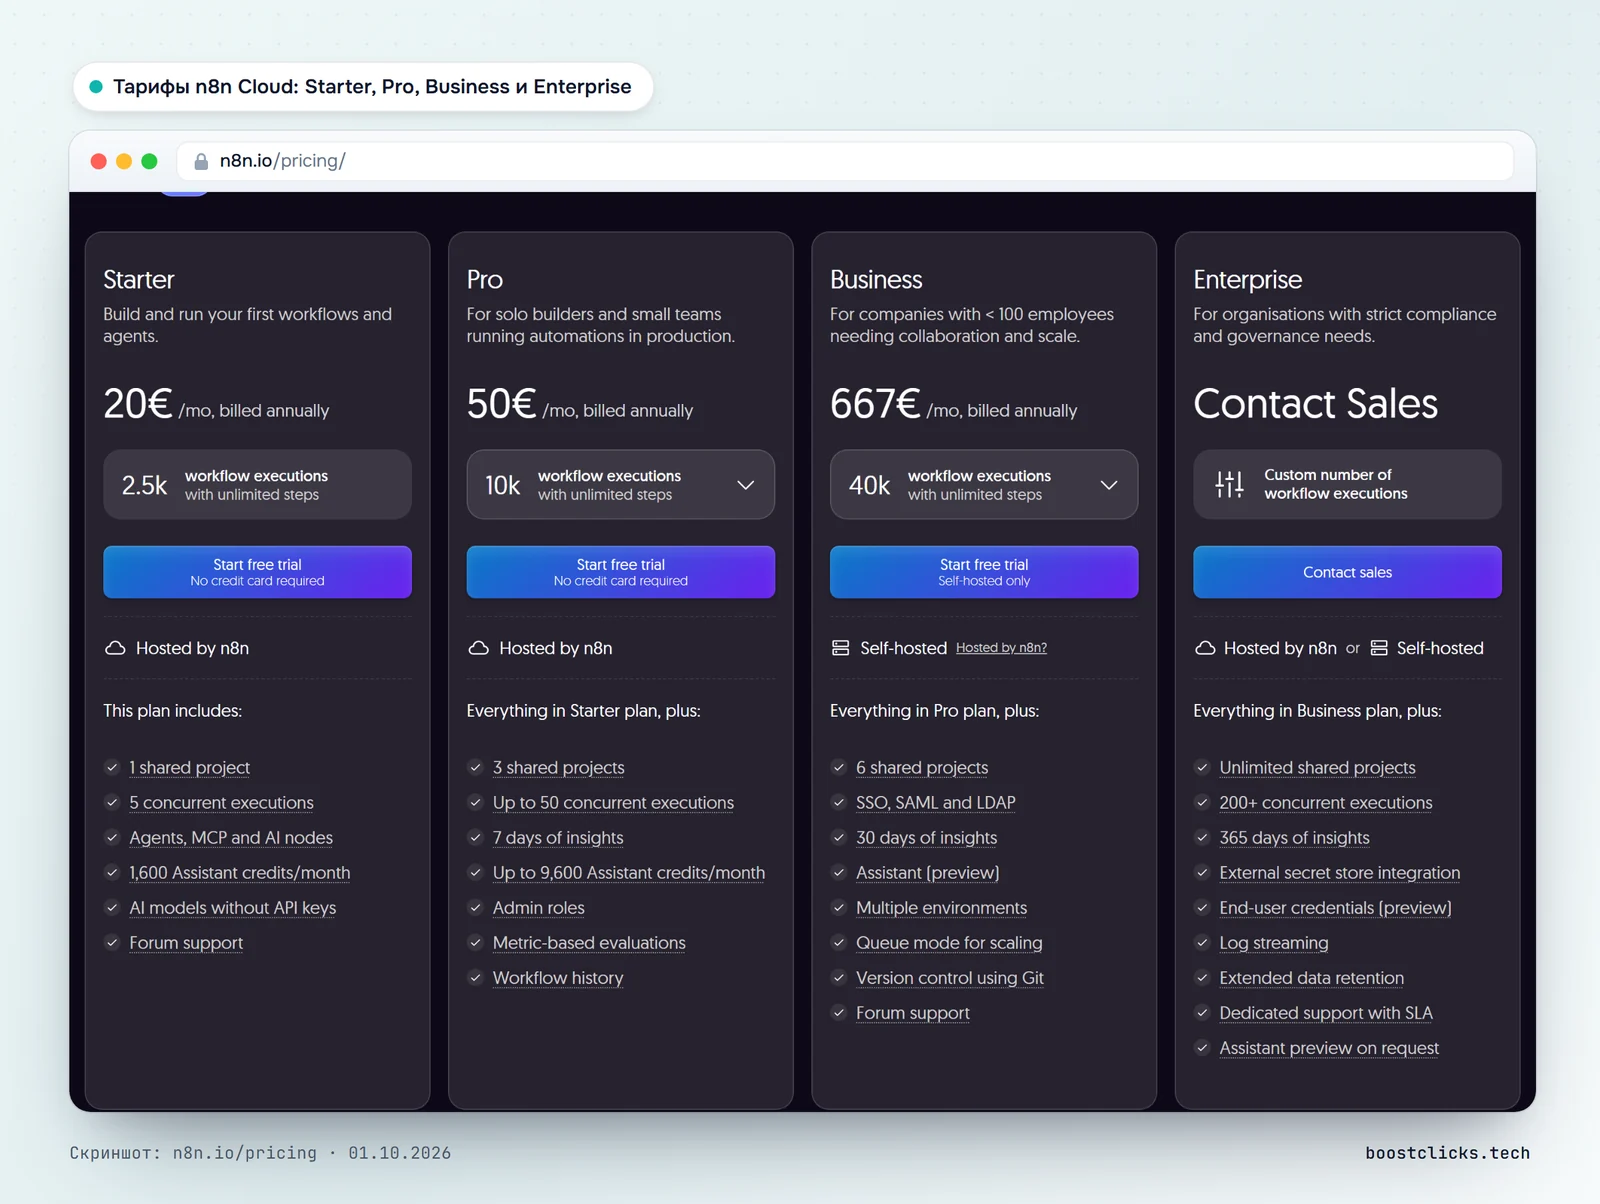
Task: Click the cloud icon in Enterprise card
Action: coord(1205,648)
